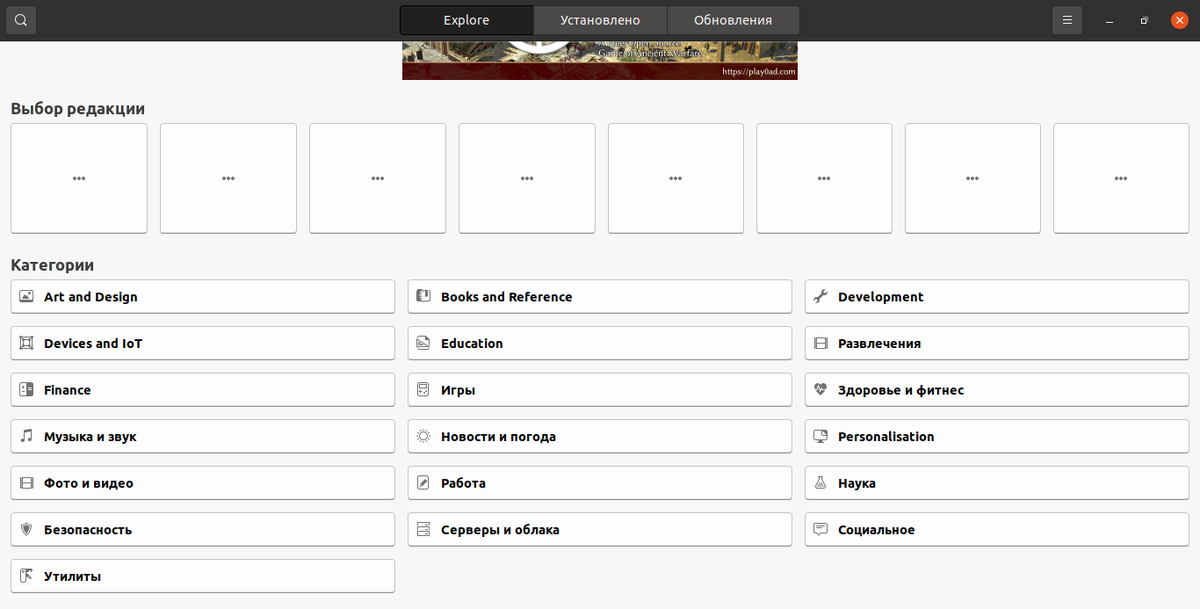Screen dimensions: 1200x609
Task: Click the Развлечения film icon
Action: pyautogui.click(x=821, y=343)
